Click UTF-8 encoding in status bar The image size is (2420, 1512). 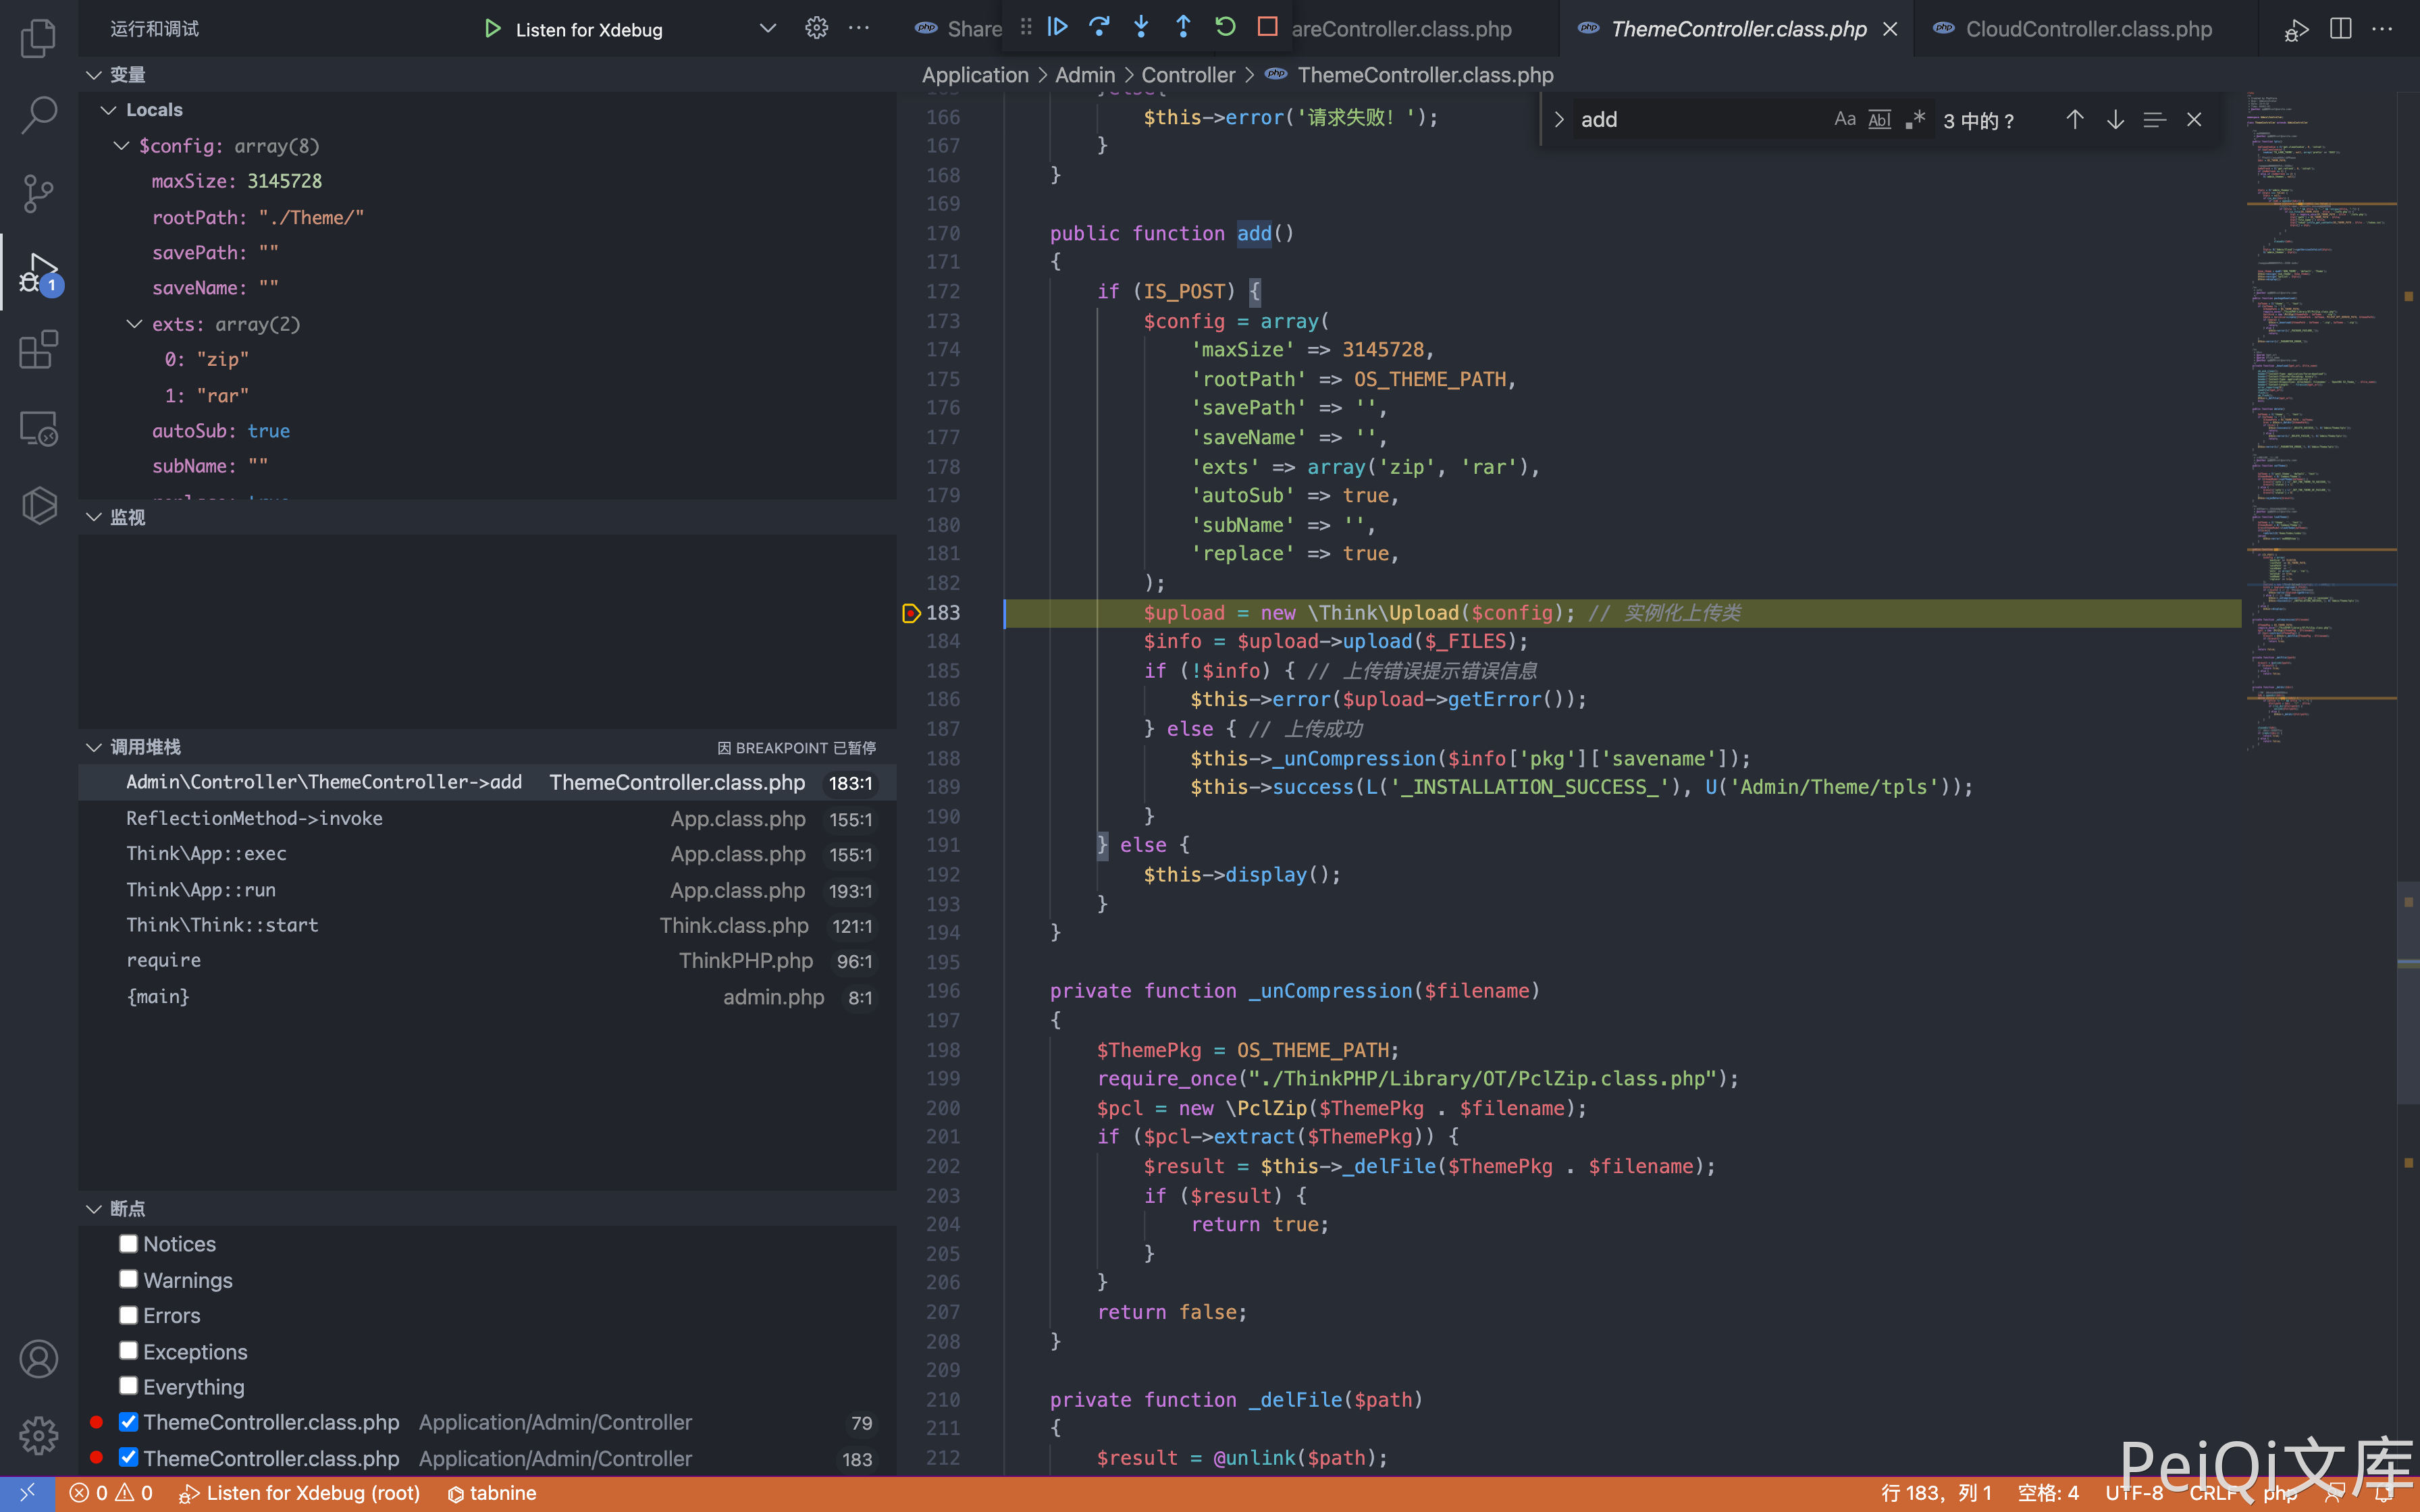(2134, 1493)
